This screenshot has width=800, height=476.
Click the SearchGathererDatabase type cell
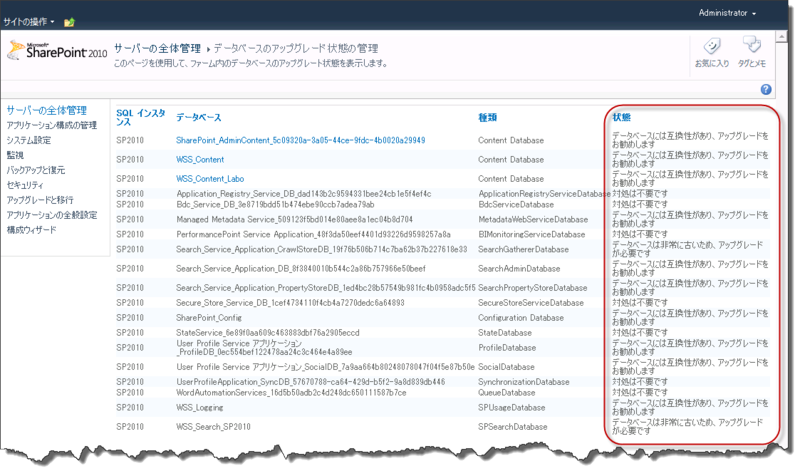coord(523,249)
